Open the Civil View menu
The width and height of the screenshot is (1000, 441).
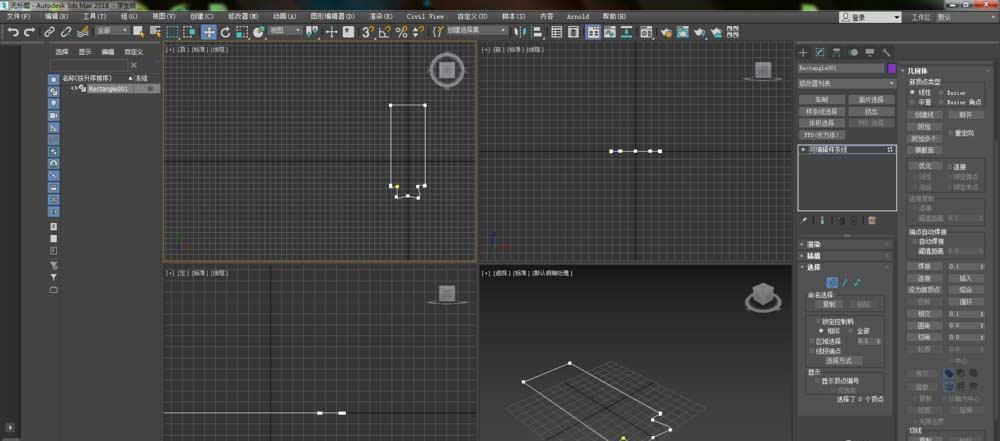point(425,16)
